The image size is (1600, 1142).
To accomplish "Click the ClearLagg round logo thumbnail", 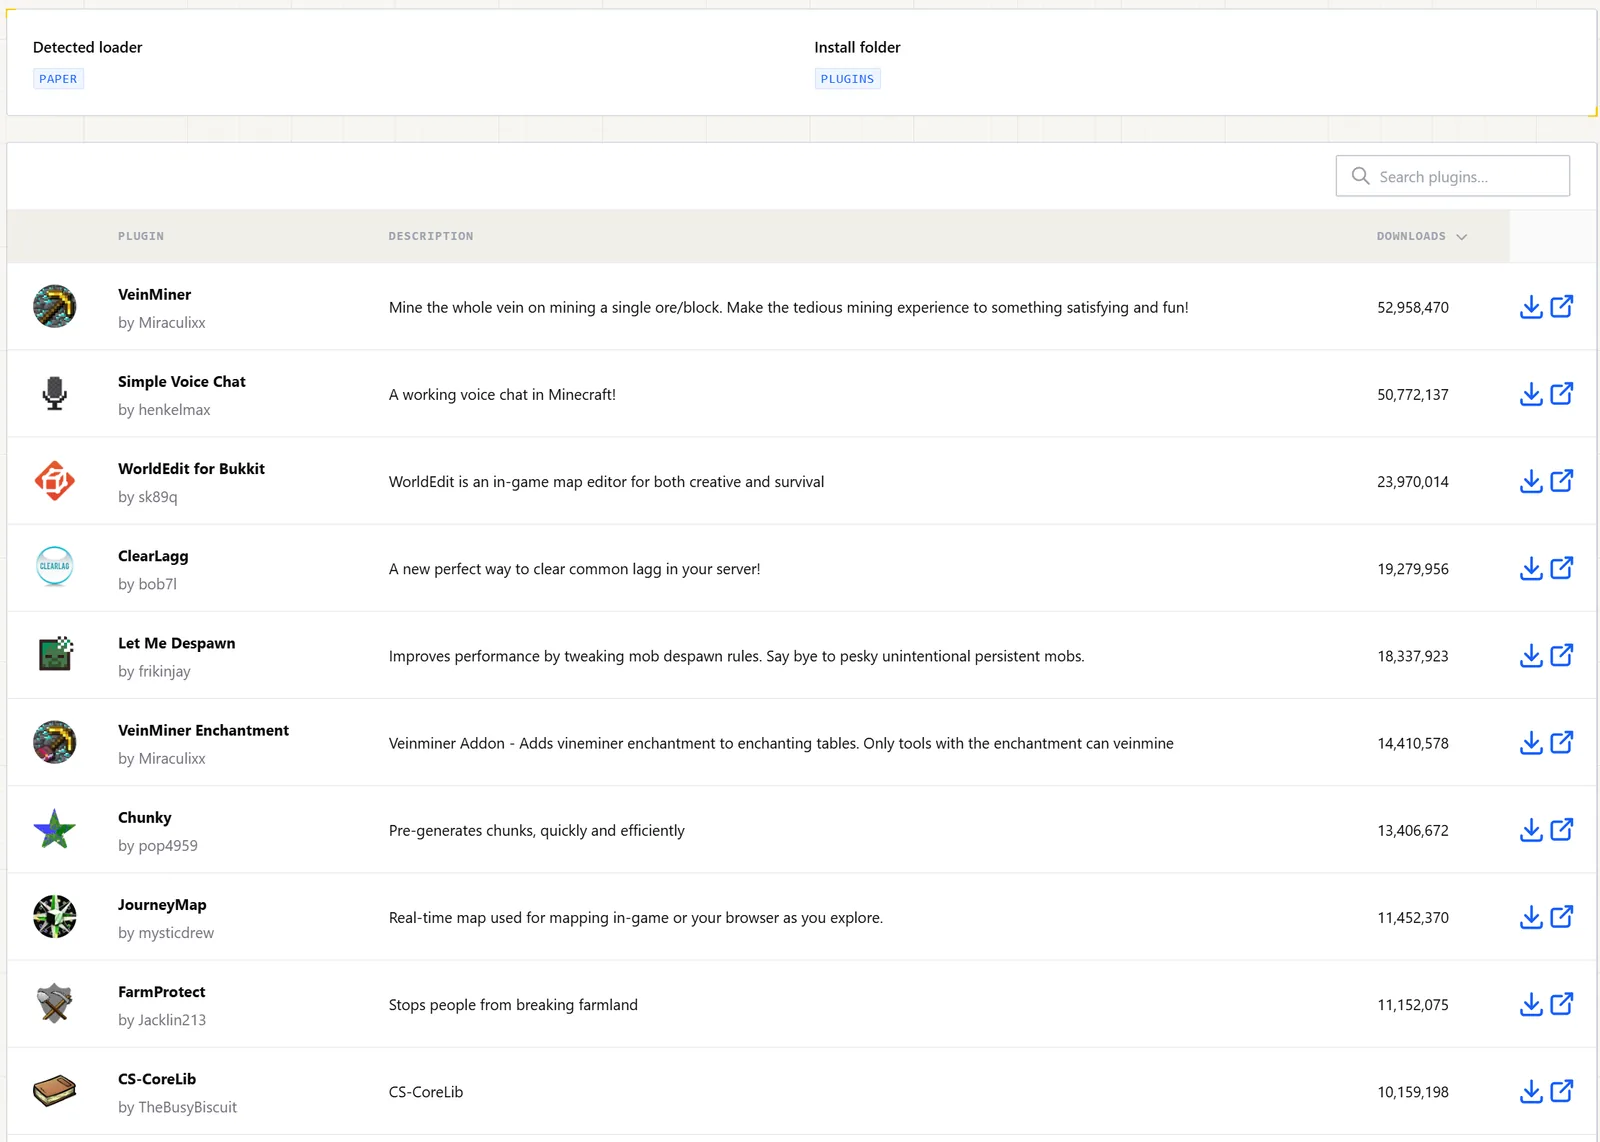I will pos(55,568).
